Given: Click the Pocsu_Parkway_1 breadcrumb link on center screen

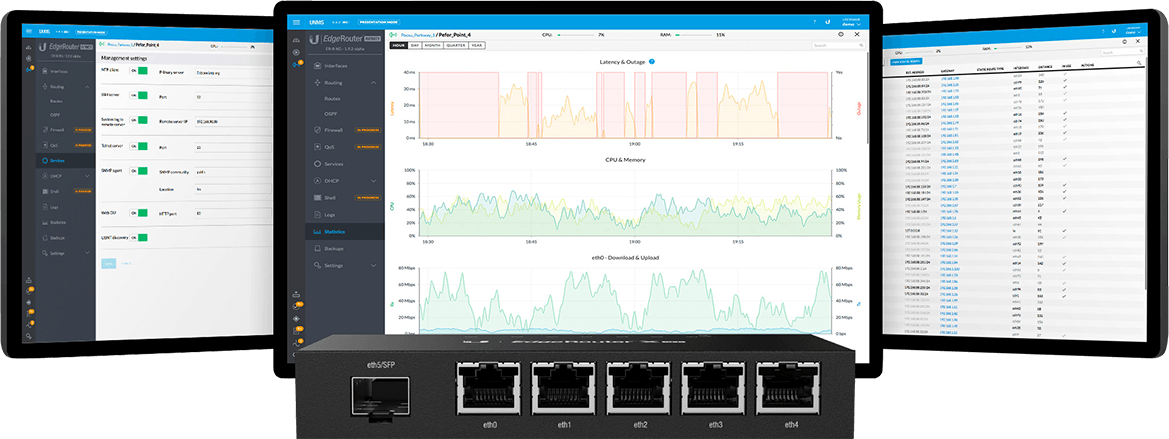Looking at the screenshot, I should (x=416, y=34).
